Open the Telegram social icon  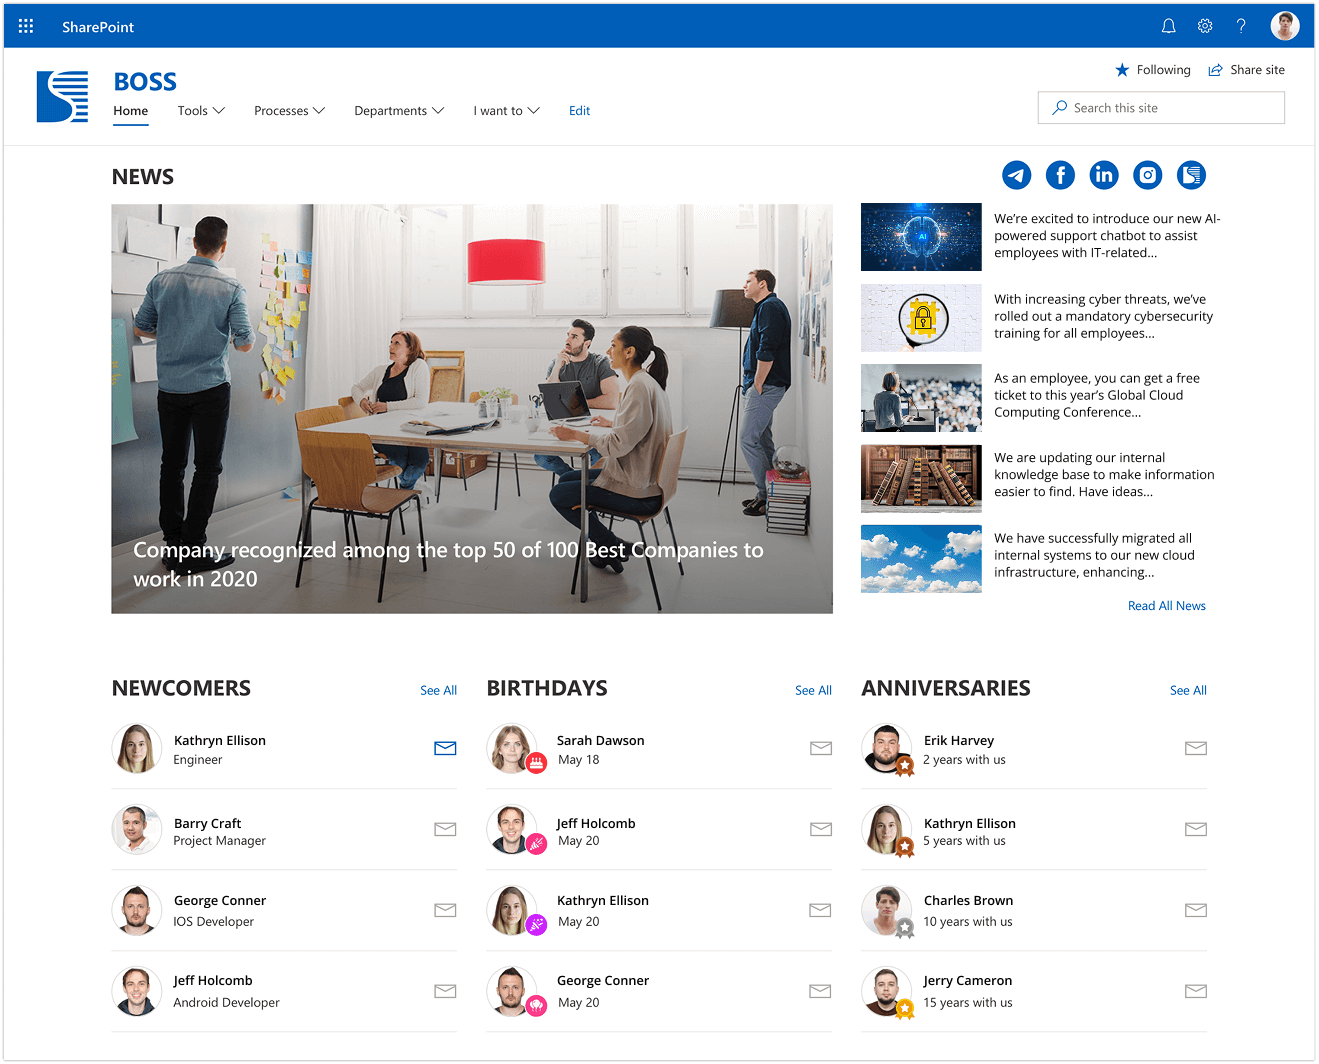pos(1017,175)
